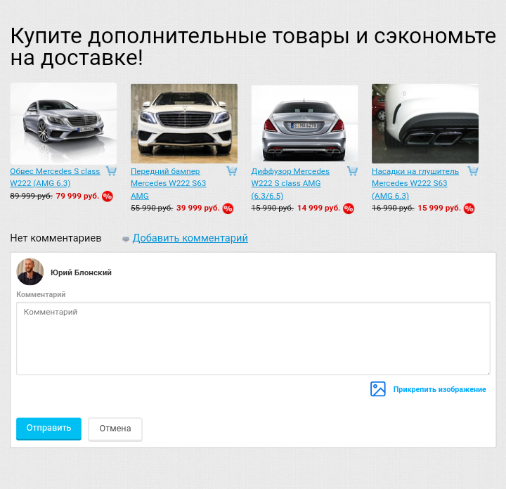
Task: Click the Отмена button
Action: click(x=115, y=429)
